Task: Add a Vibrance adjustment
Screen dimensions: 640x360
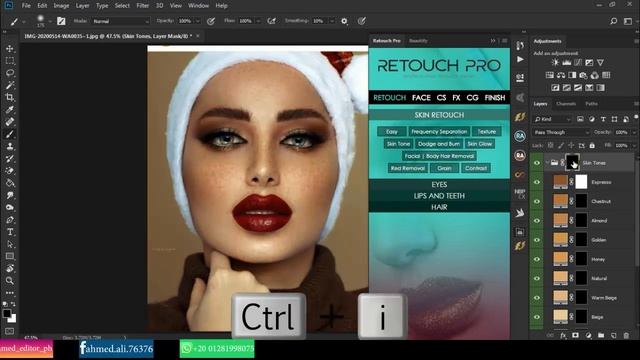Action: point(600,62)
